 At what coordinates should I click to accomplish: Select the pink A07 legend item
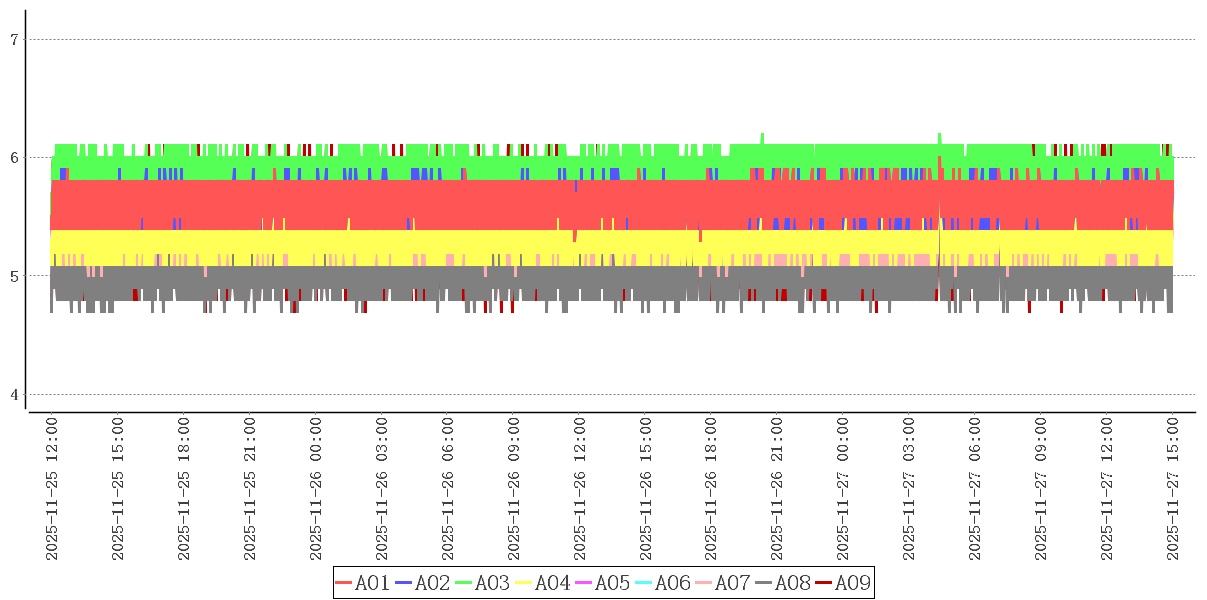723,583
